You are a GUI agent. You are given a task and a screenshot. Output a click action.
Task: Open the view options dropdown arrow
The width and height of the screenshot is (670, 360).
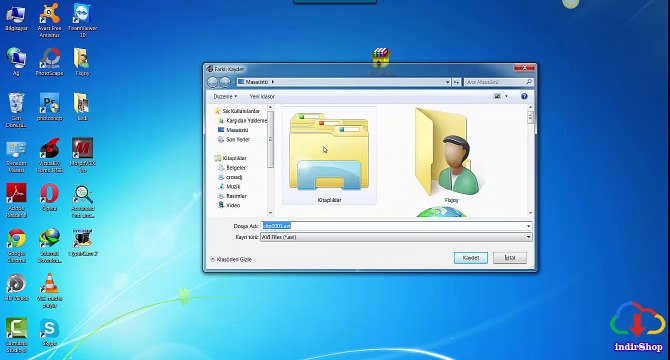click(x=507, y=97)
